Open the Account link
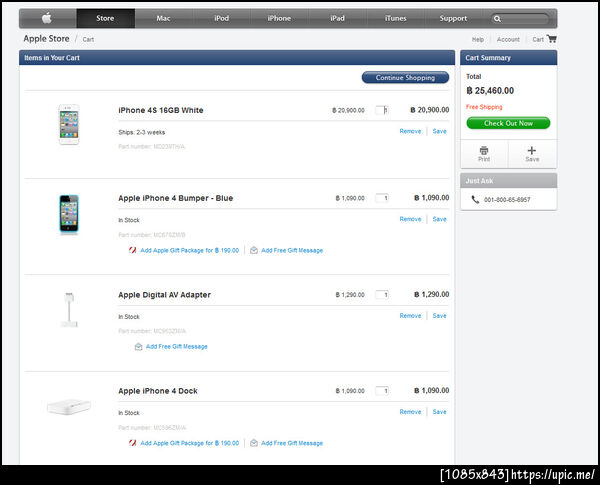The width and height of the screenshot is (600, 485). pyautogui.click(x=508, y=39)
